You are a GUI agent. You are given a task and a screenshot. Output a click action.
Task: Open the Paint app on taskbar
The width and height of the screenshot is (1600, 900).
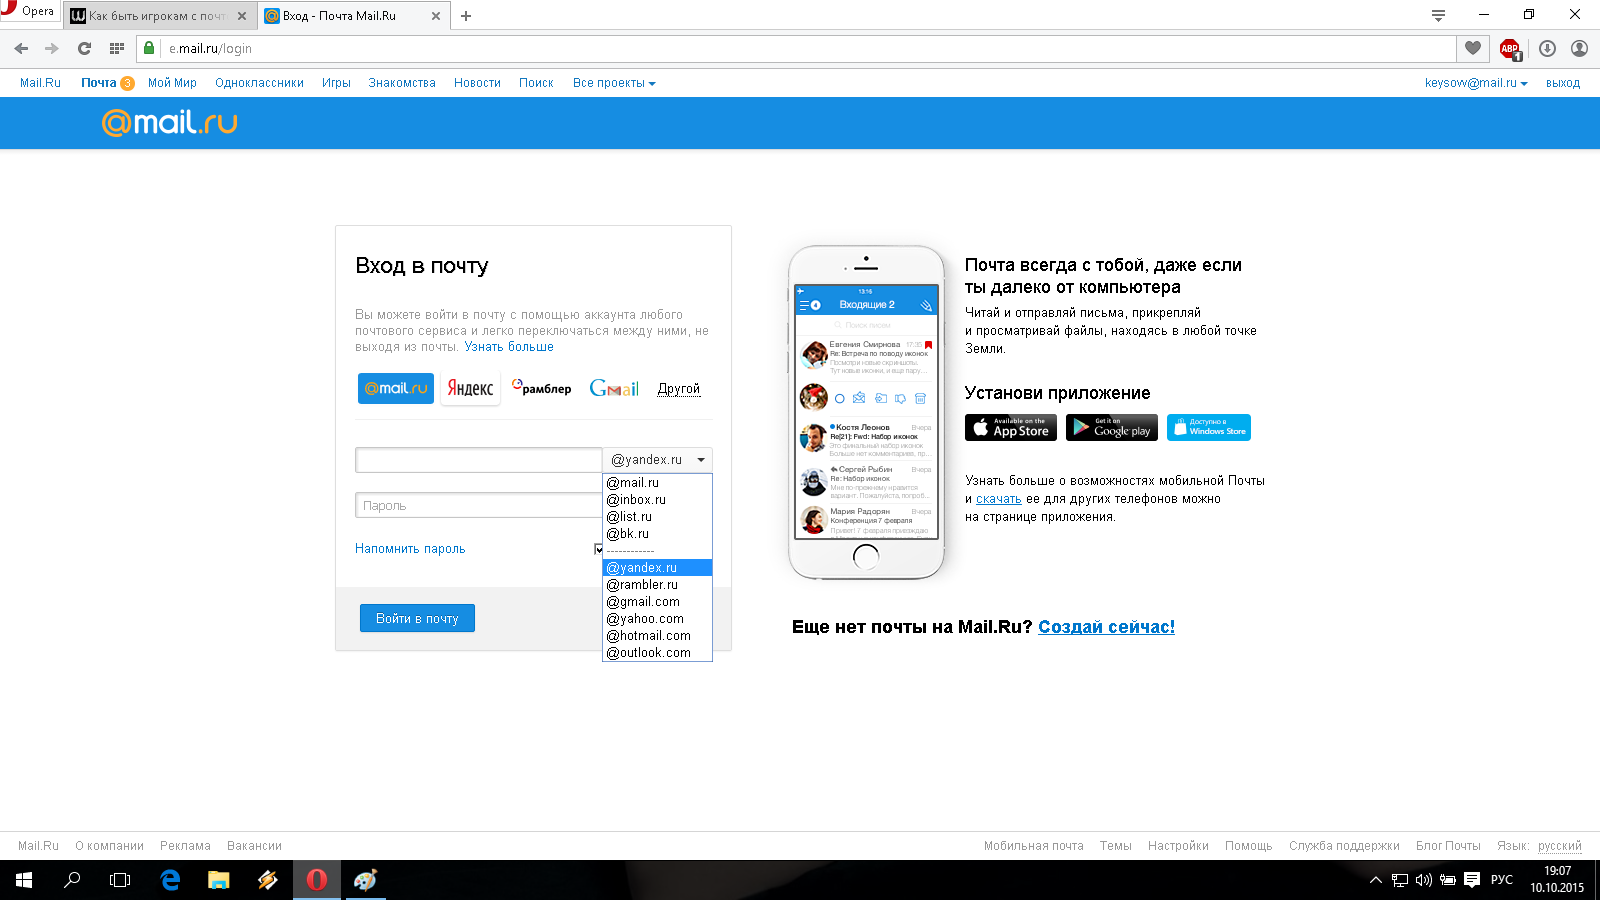(x=365, y=880)
